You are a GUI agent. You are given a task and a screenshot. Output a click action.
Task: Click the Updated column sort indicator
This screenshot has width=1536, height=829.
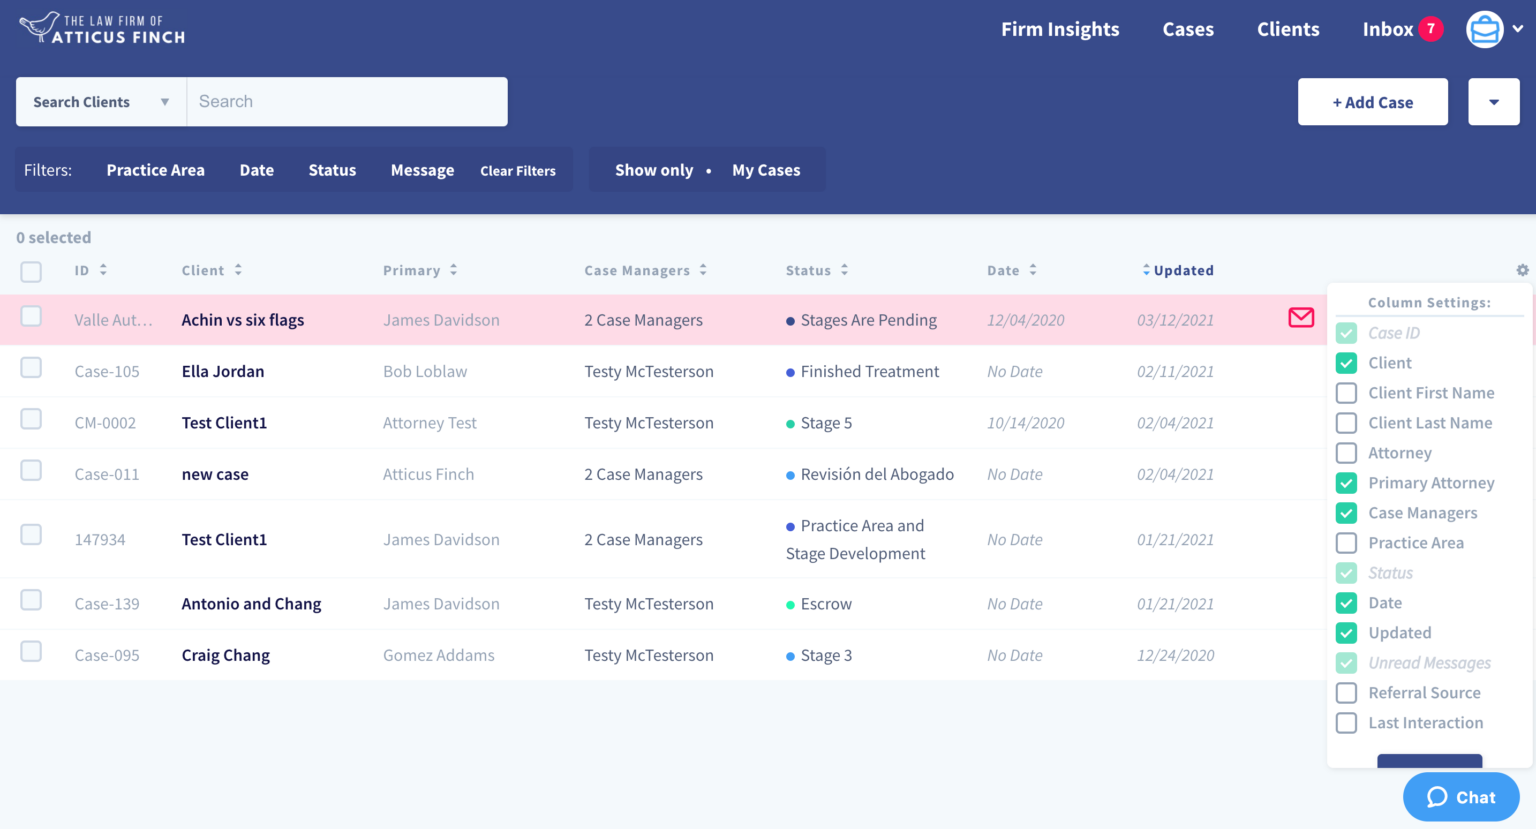click(x=1146, y=270)
